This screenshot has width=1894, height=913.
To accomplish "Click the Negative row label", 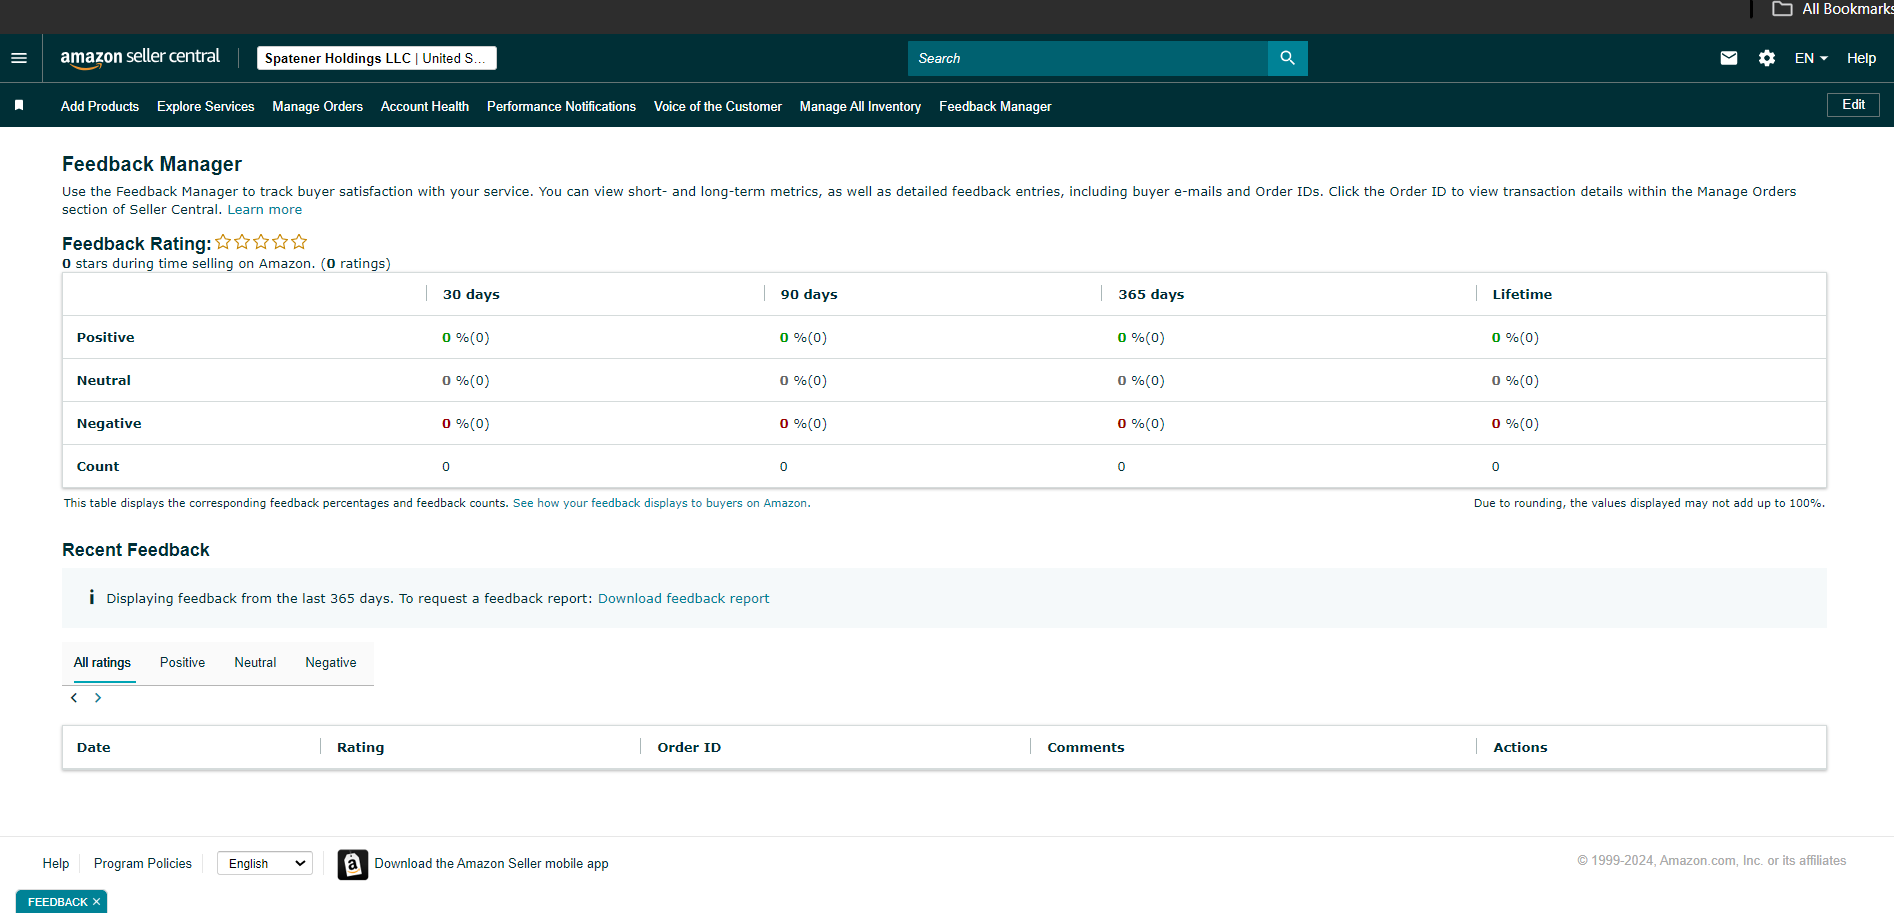I will [x=109, y=424].
